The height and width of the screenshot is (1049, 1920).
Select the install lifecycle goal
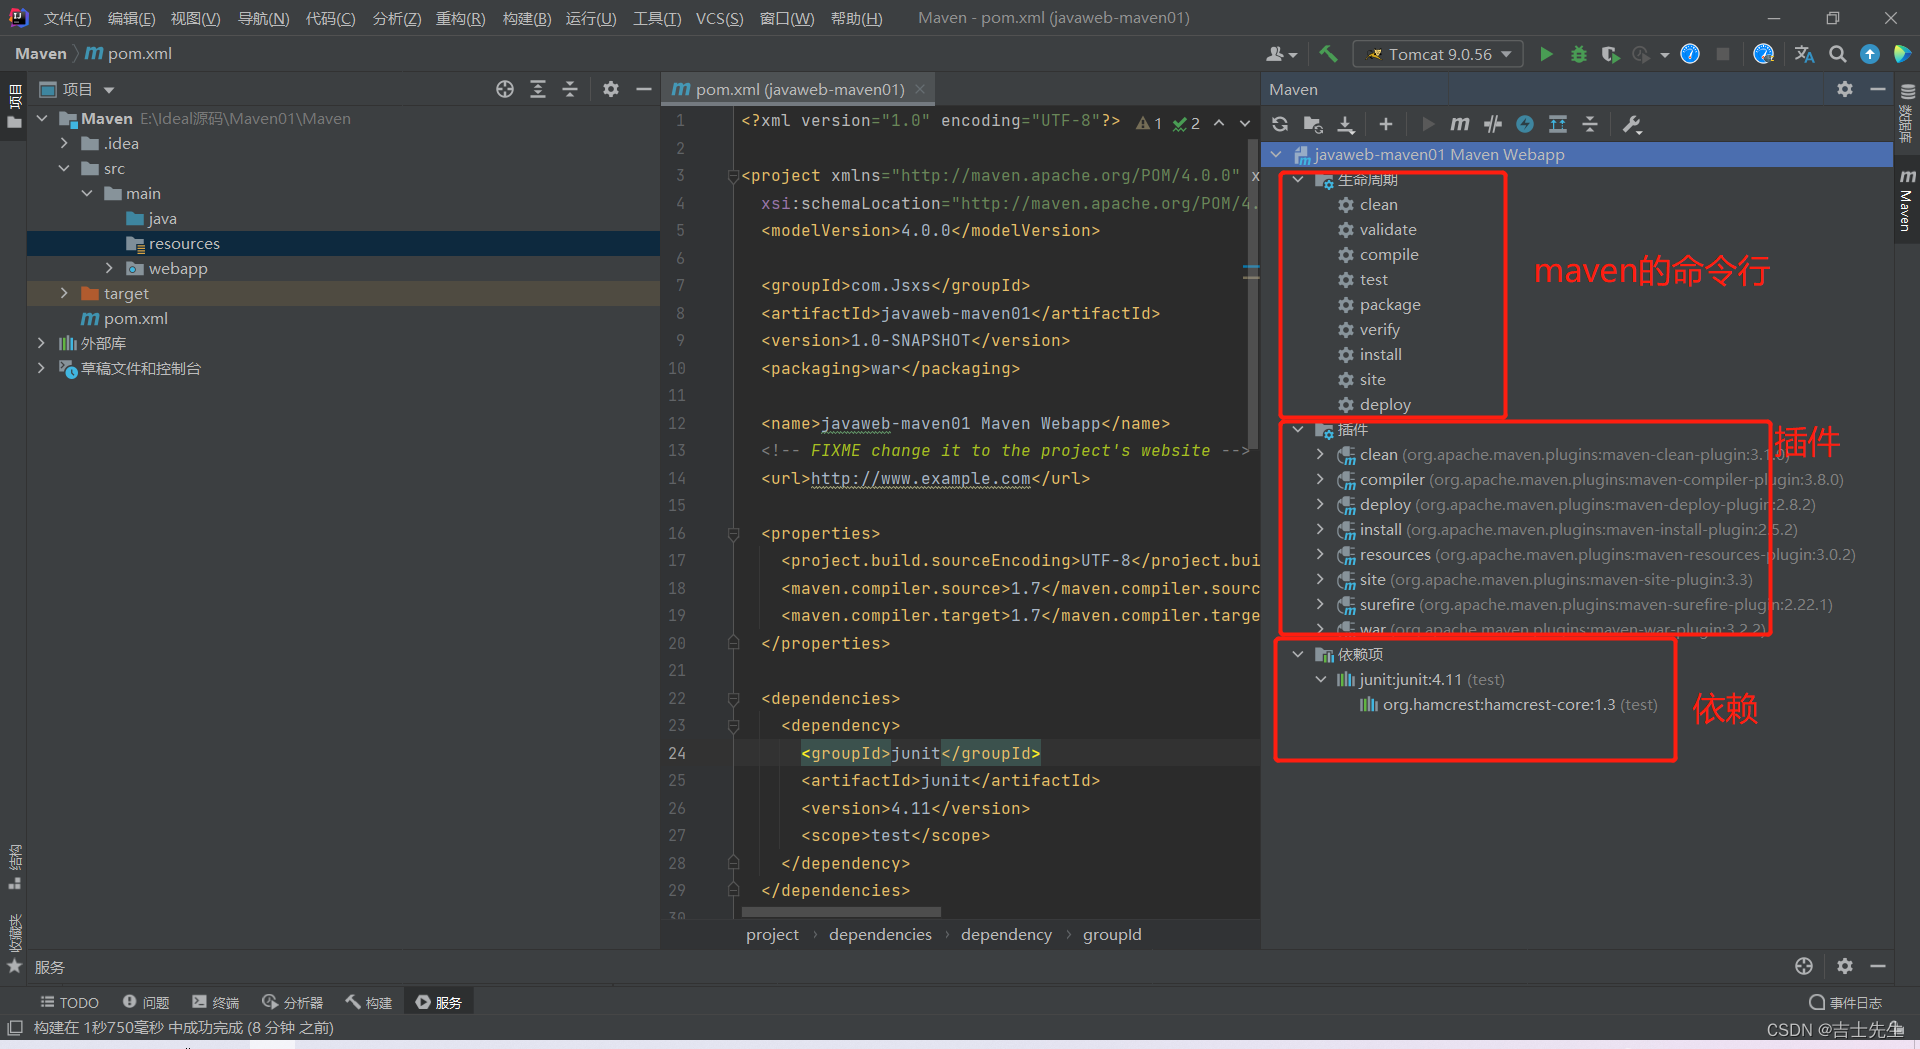(x=1380, y=354)
